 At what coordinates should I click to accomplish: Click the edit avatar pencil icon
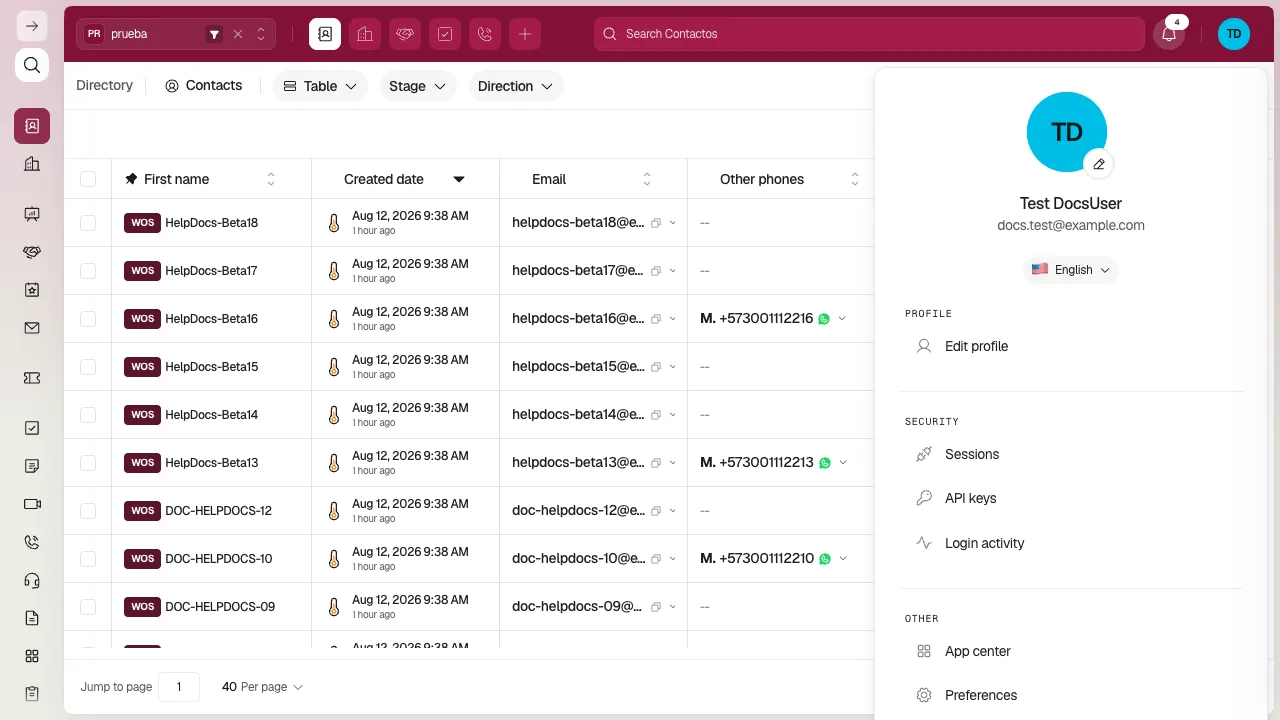[1099, 164]
